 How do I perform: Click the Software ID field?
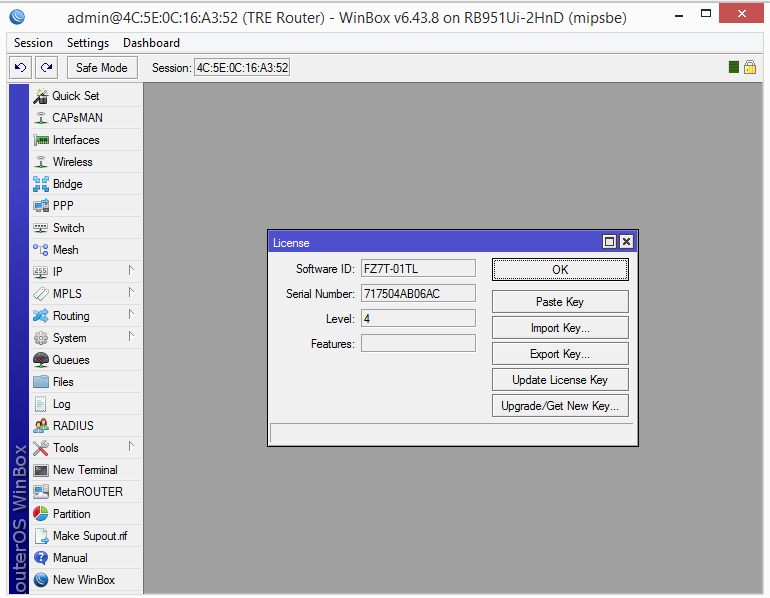coord(418,269)
